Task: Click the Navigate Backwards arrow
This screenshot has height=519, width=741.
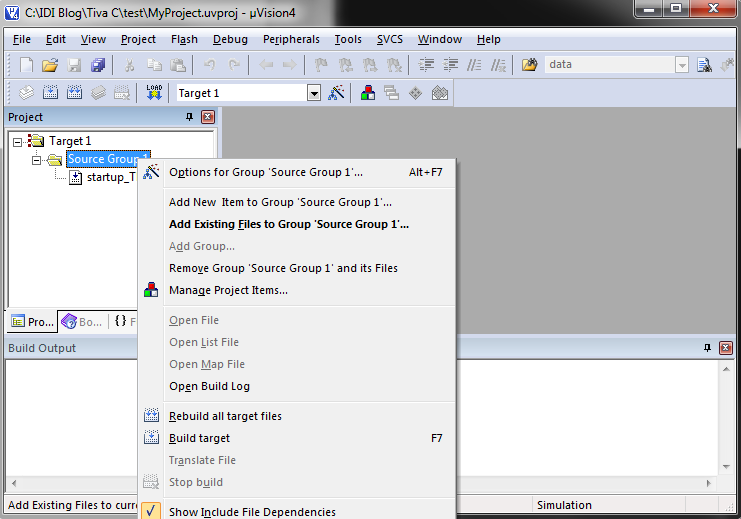Action: pos(266,64)
